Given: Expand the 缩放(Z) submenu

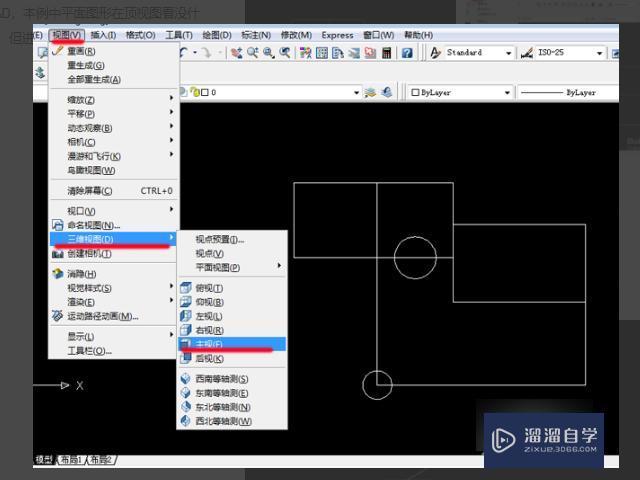Looking at the screenshot, I should 113,99.
